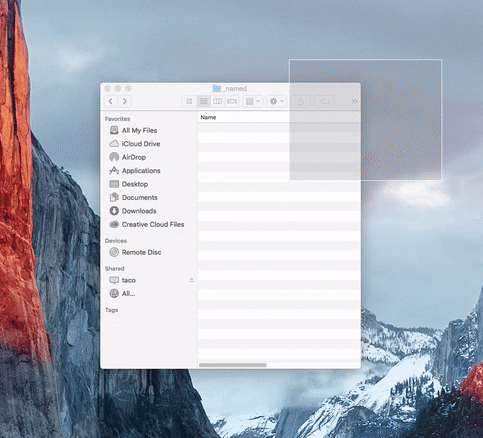The width and height of the screenshot is (483, 438).
Task: Sort by the Name column header
Action: [208, 117]
